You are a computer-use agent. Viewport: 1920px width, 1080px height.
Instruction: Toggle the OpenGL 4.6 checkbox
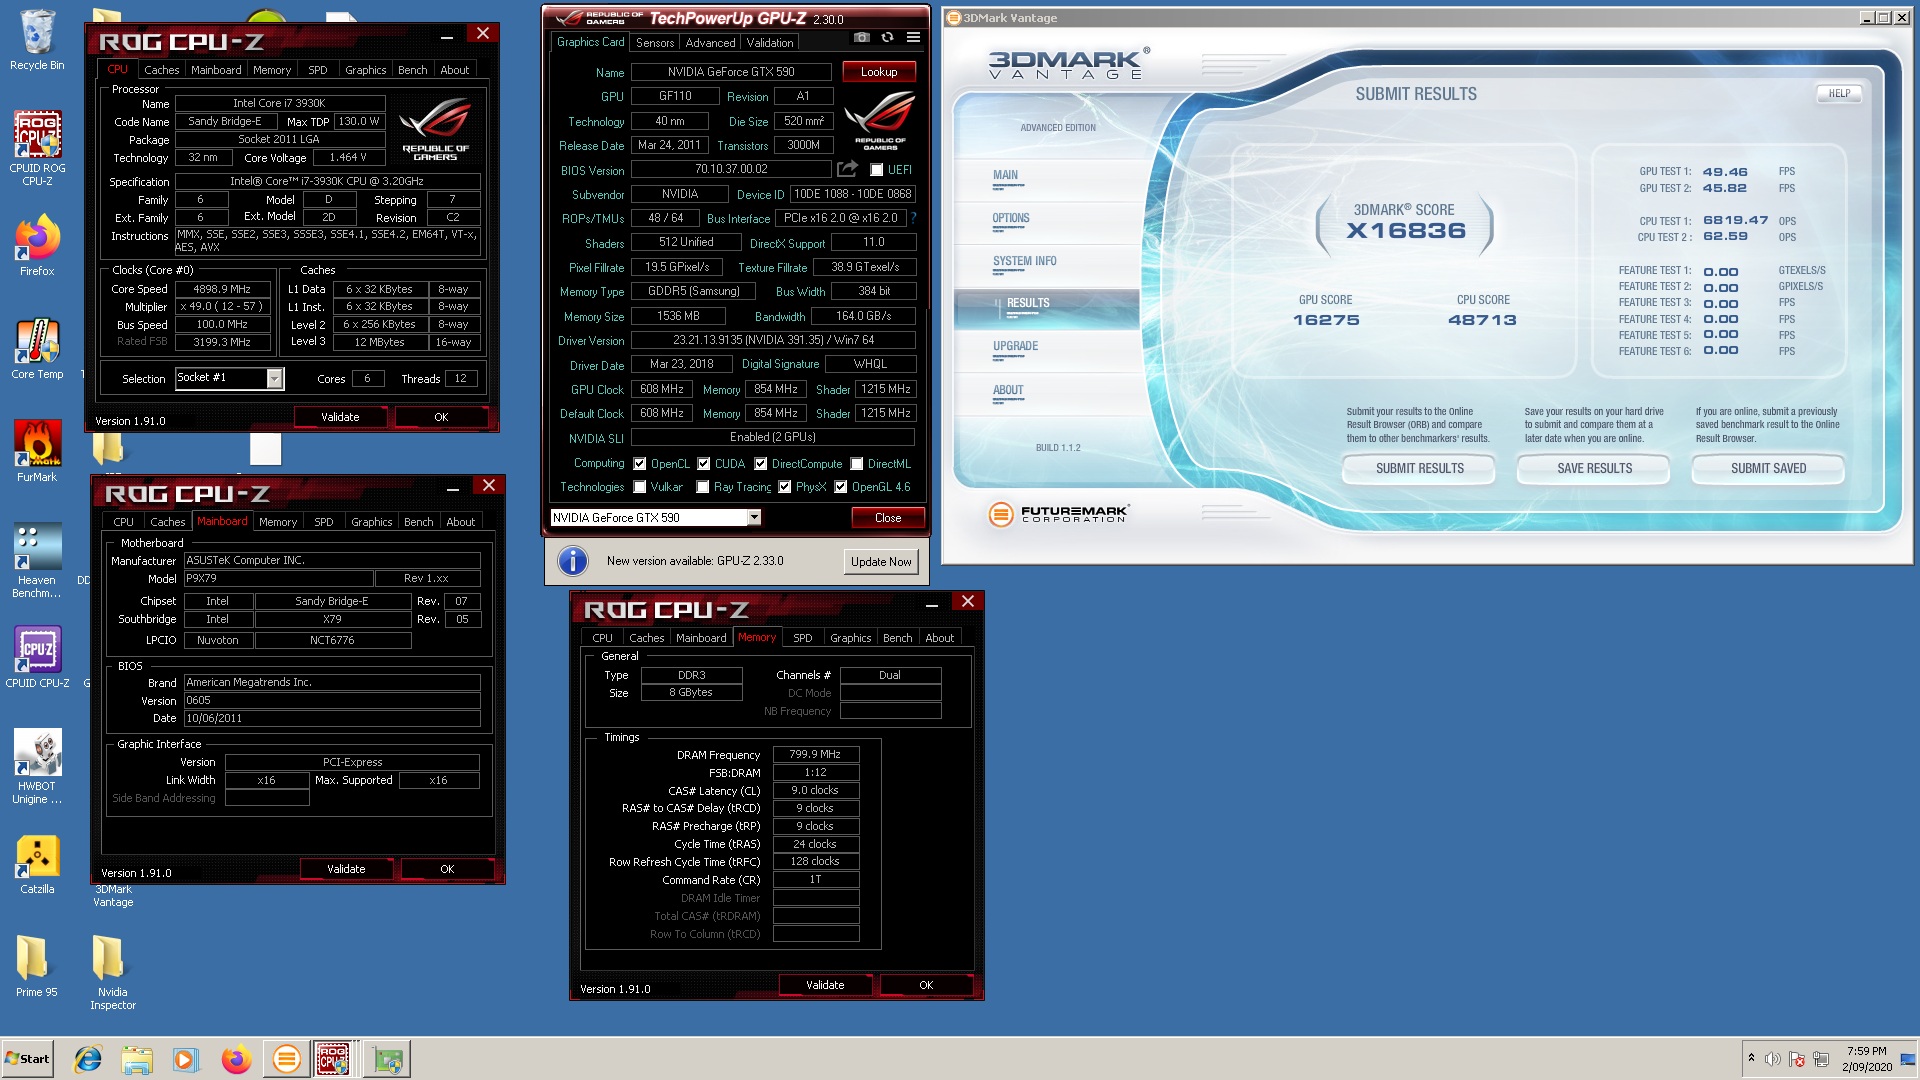[x=841, y=487]
